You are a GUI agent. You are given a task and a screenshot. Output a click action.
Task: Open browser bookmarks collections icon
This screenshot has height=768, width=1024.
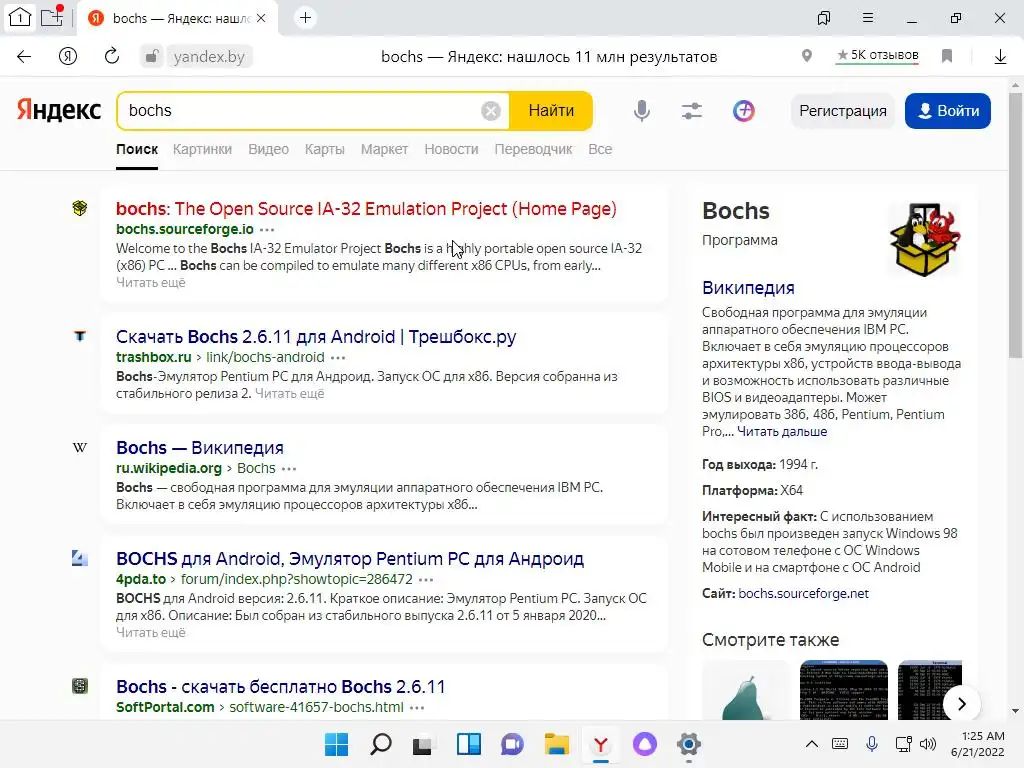point(824,18)
